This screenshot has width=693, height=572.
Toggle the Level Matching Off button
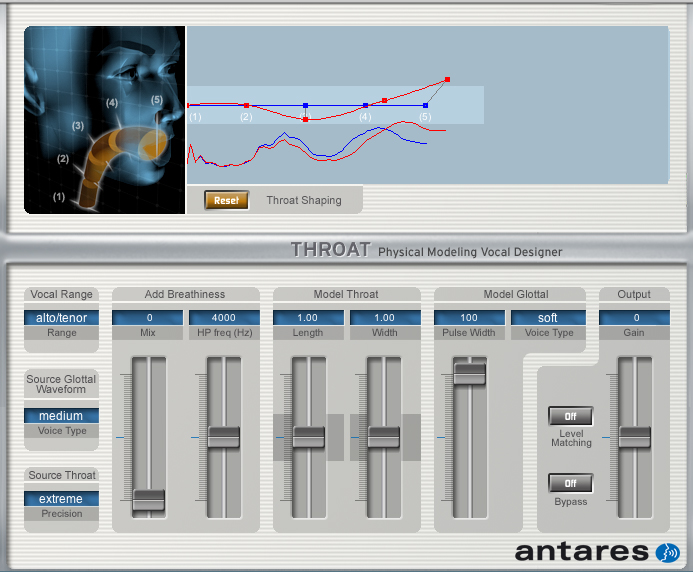pos(570,416)
